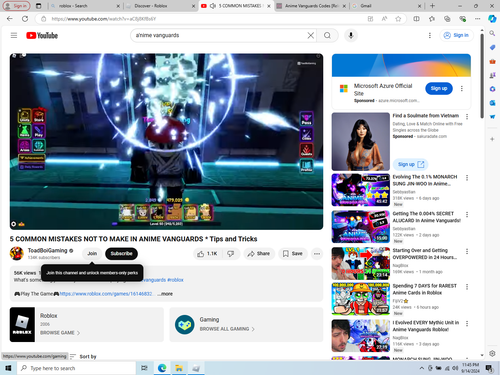500x375 pixels.
Task: Start voice search with microphone
Action: coord(351,35)
